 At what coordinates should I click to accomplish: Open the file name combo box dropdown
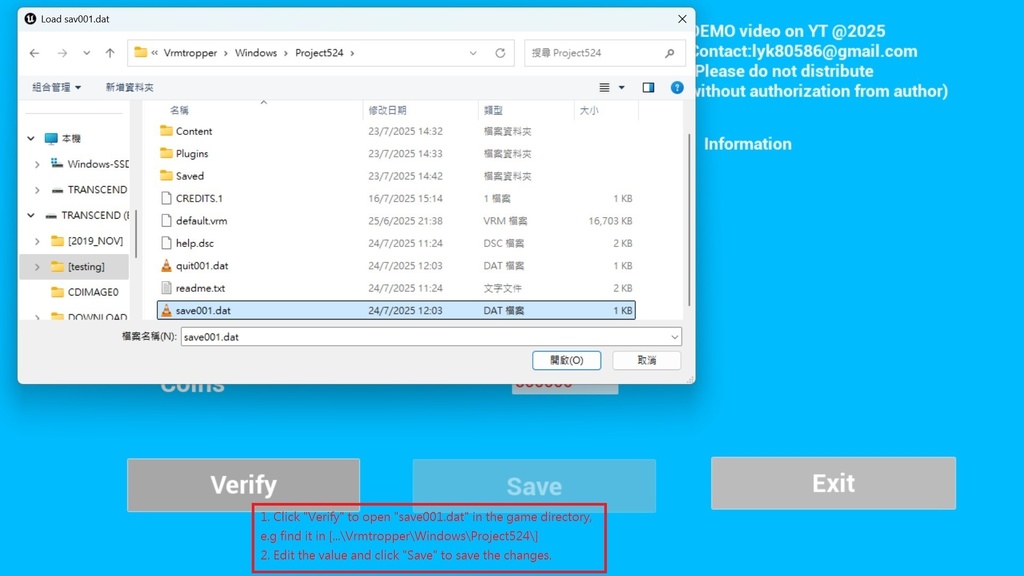tap(675, 337)
